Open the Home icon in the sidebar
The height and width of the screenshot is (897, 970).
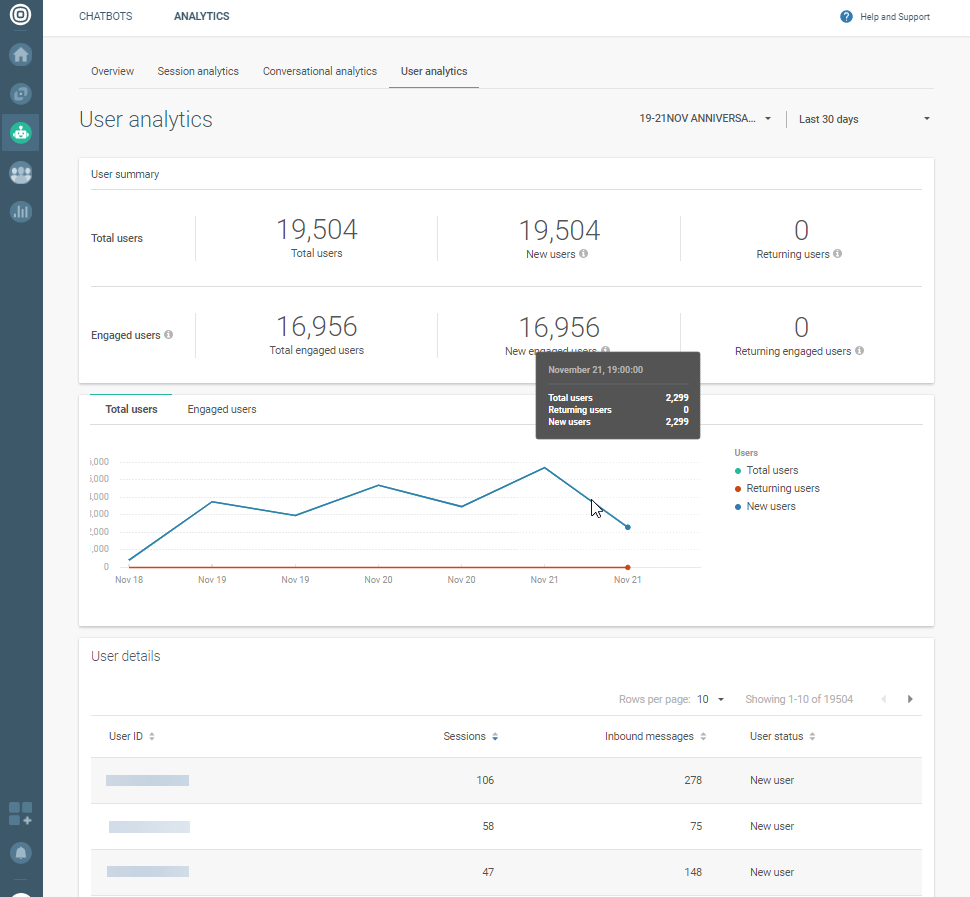[x=20, y=55]
